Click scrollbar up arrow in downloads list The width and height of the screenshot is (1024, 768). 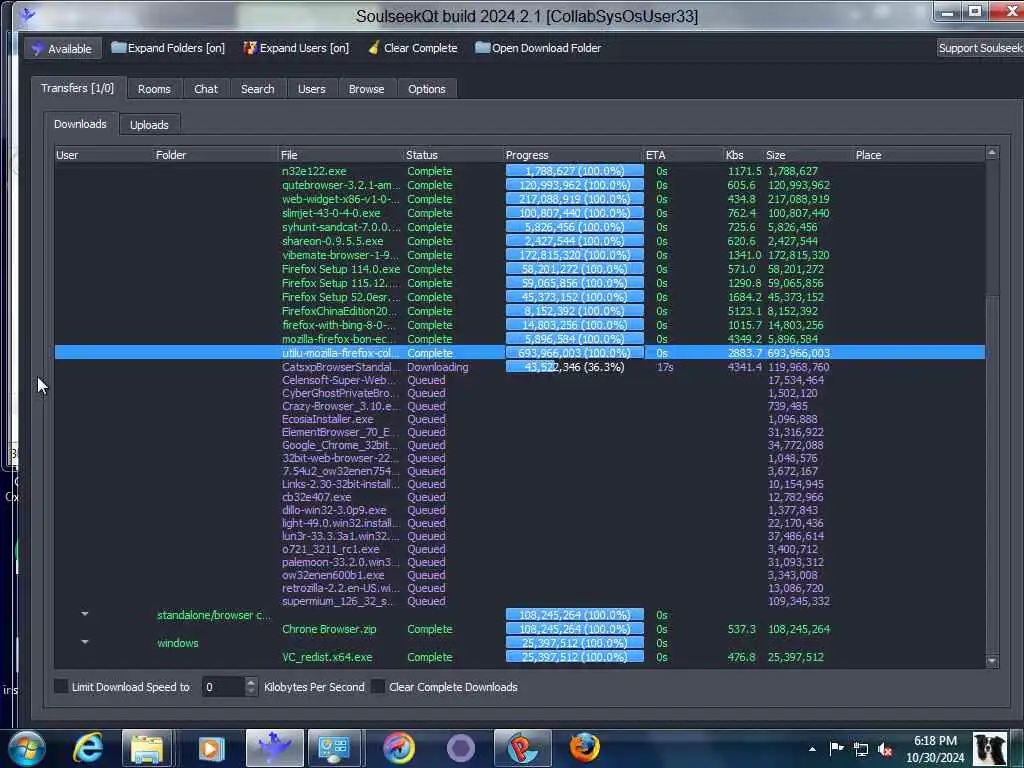pos(992,153)
